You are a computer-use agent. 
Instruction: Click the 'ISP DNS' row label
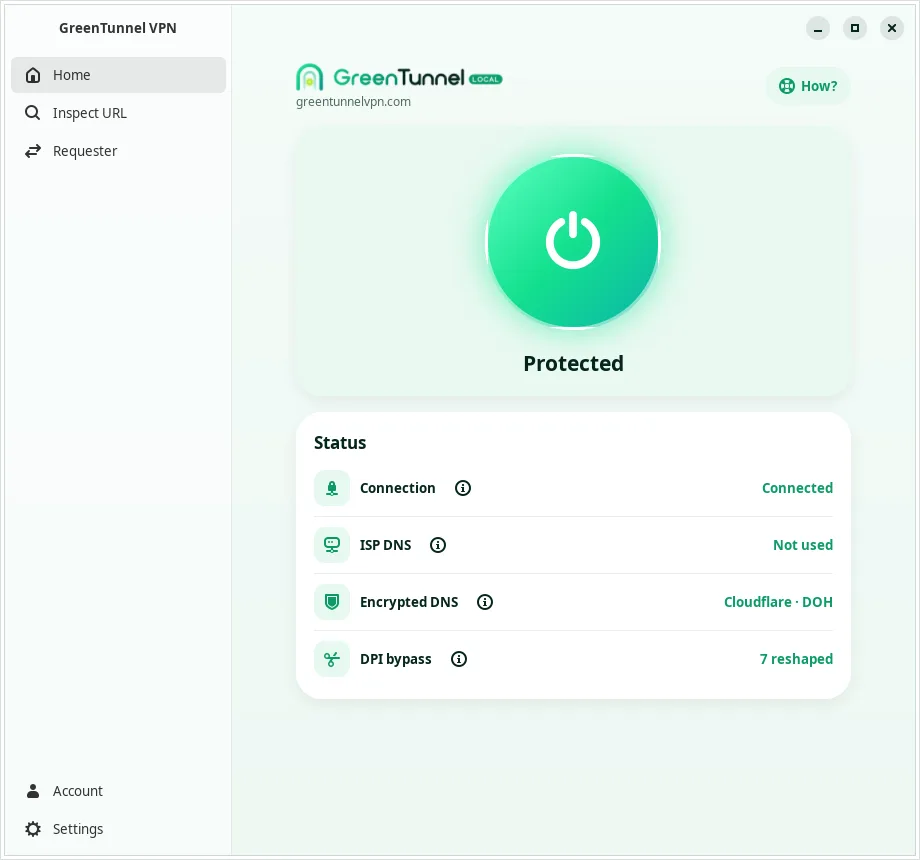[x=385, y=545]
